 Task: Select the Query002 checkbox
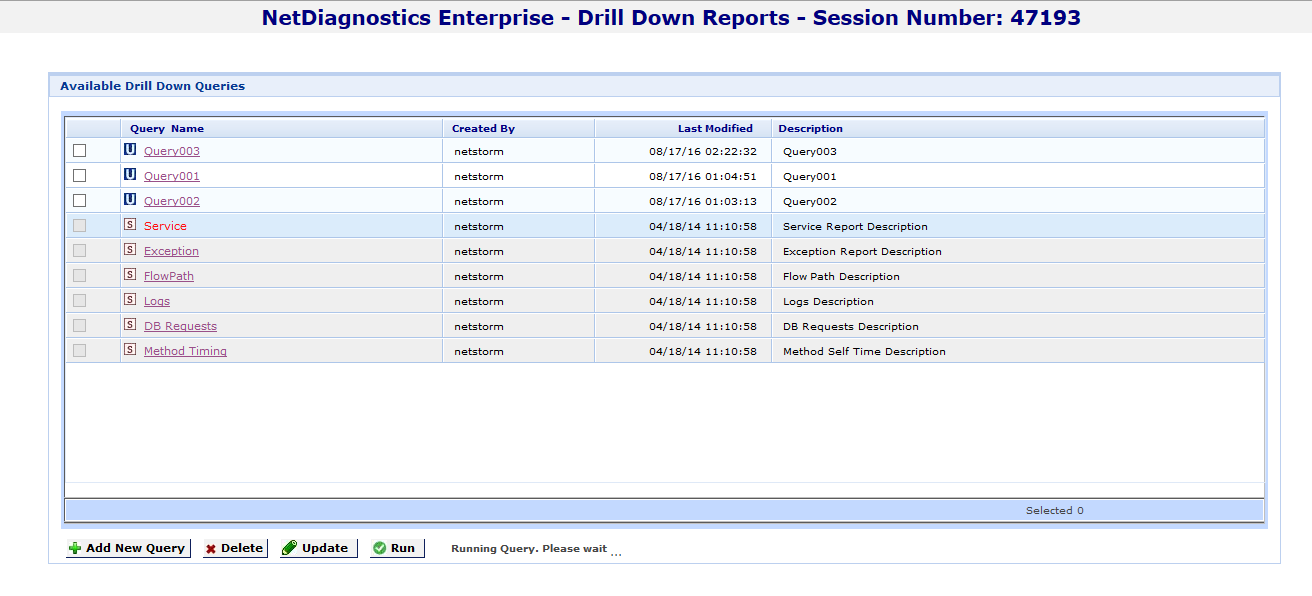(80, 201)
